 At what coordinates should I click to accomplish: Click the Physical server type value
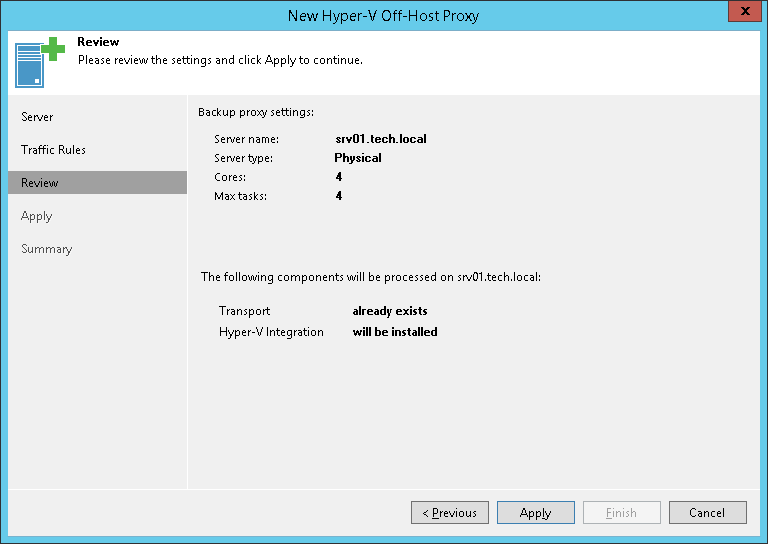coord(358,158)
